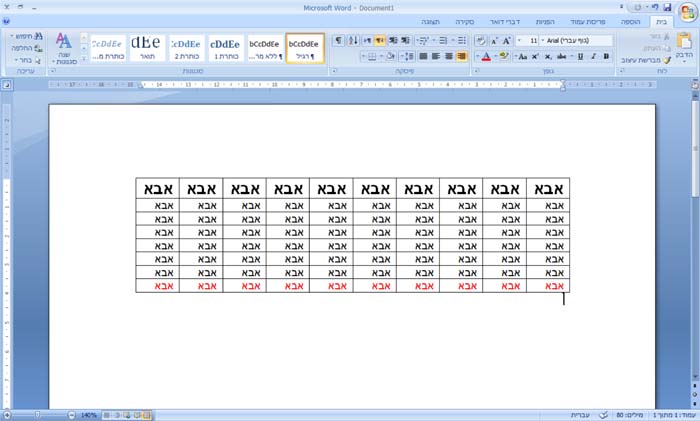
Task: Toggle Superscript formatting
Action: coord(535,56)
